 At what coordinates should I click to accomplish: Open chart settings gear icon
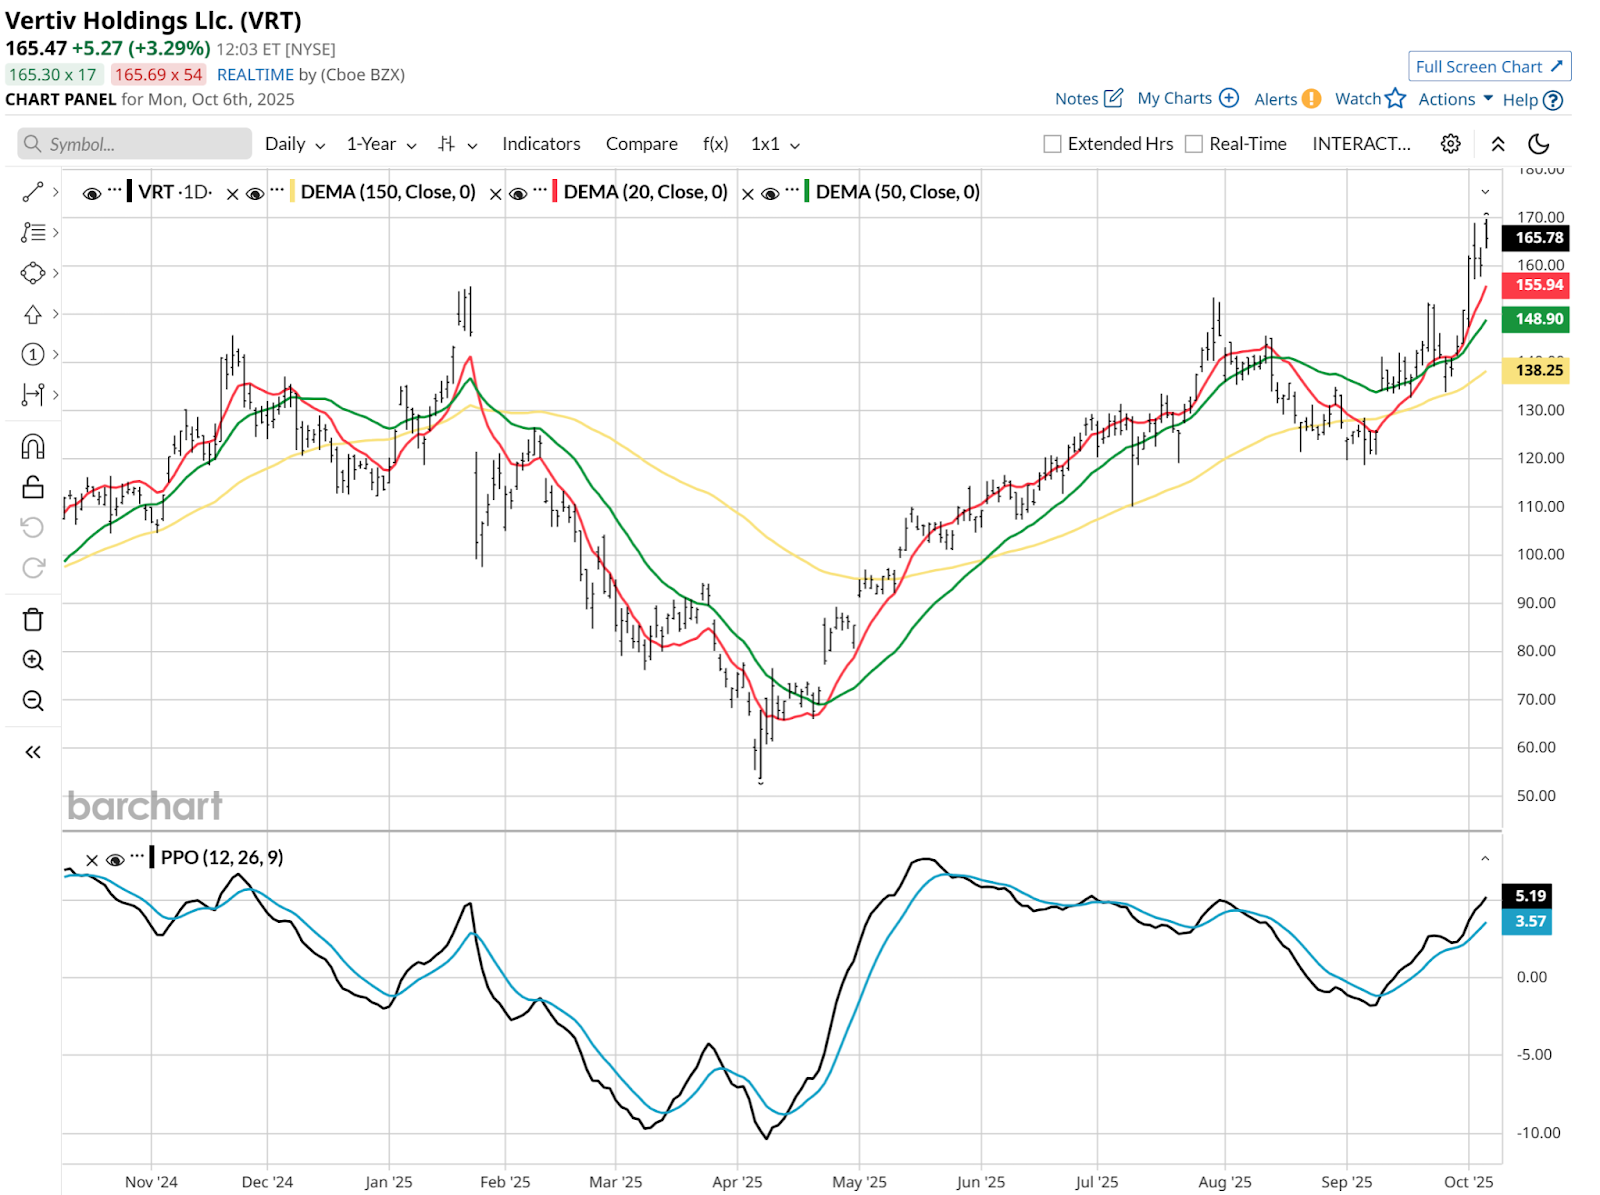(x=1450, y=144)
